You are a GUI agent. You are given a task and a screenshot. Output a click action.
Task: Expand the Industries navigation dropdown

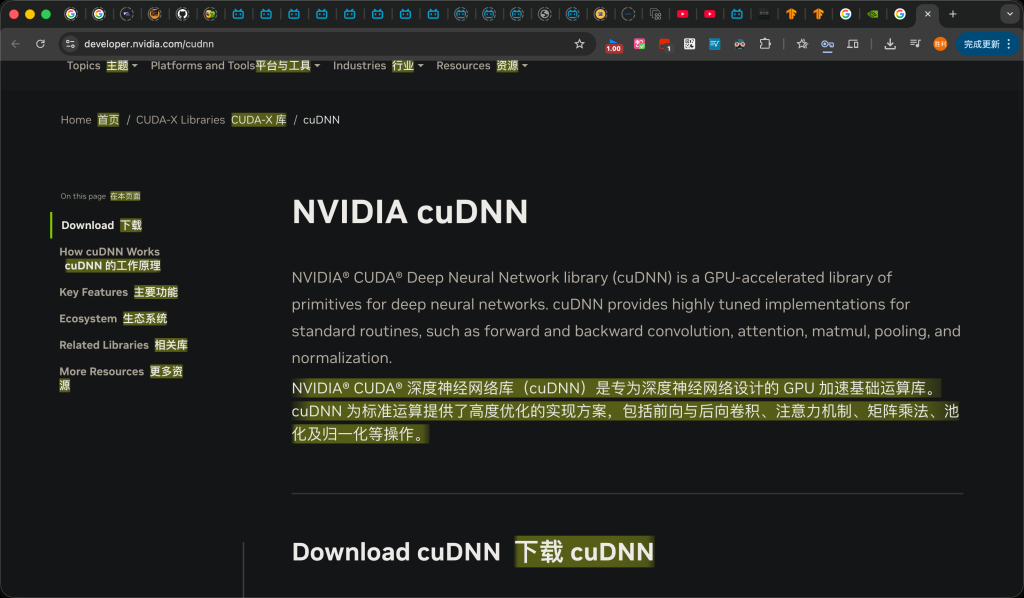[378, 65]
